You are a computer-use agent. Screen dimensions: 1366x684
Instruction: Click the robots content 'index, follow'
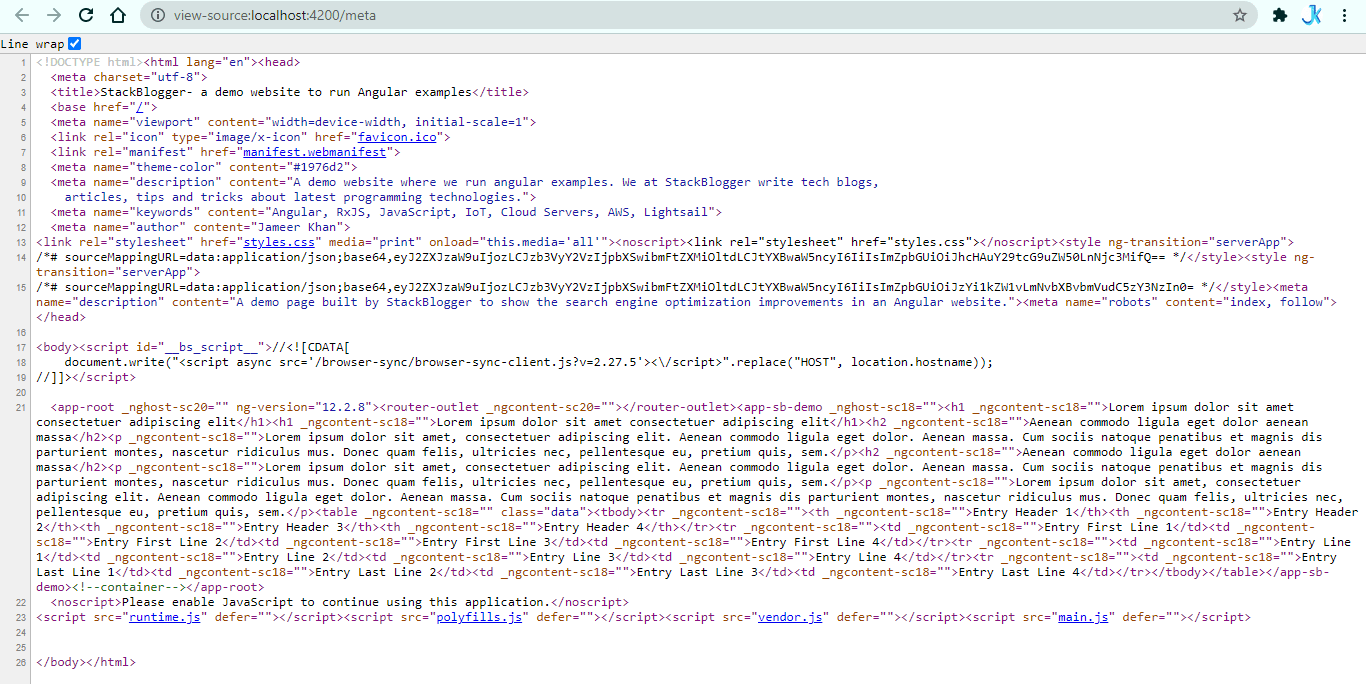pos(1275,302)
